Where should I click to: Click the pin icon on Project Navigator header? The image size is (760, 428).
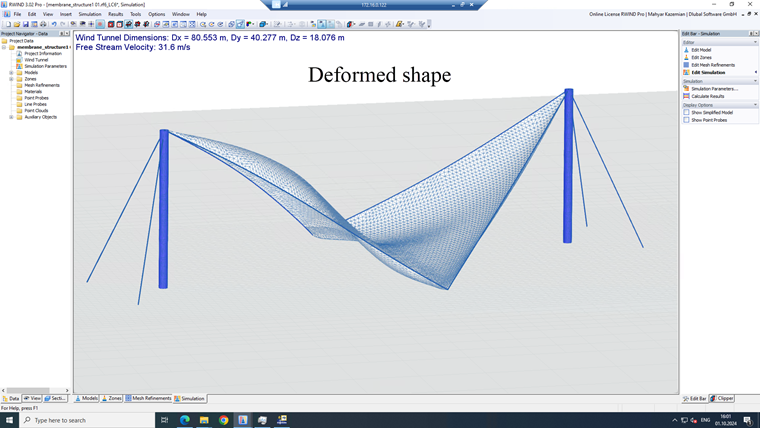(62, 33)
